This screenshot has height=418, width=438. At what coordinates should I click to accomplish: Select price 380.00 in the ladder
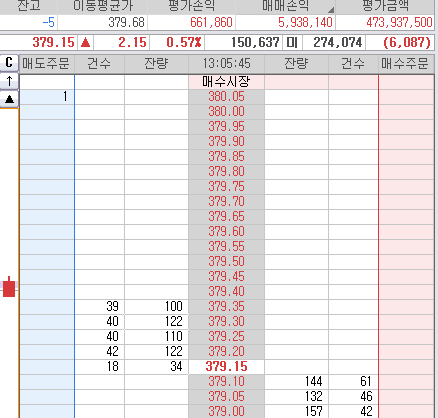tap(226, 112)
